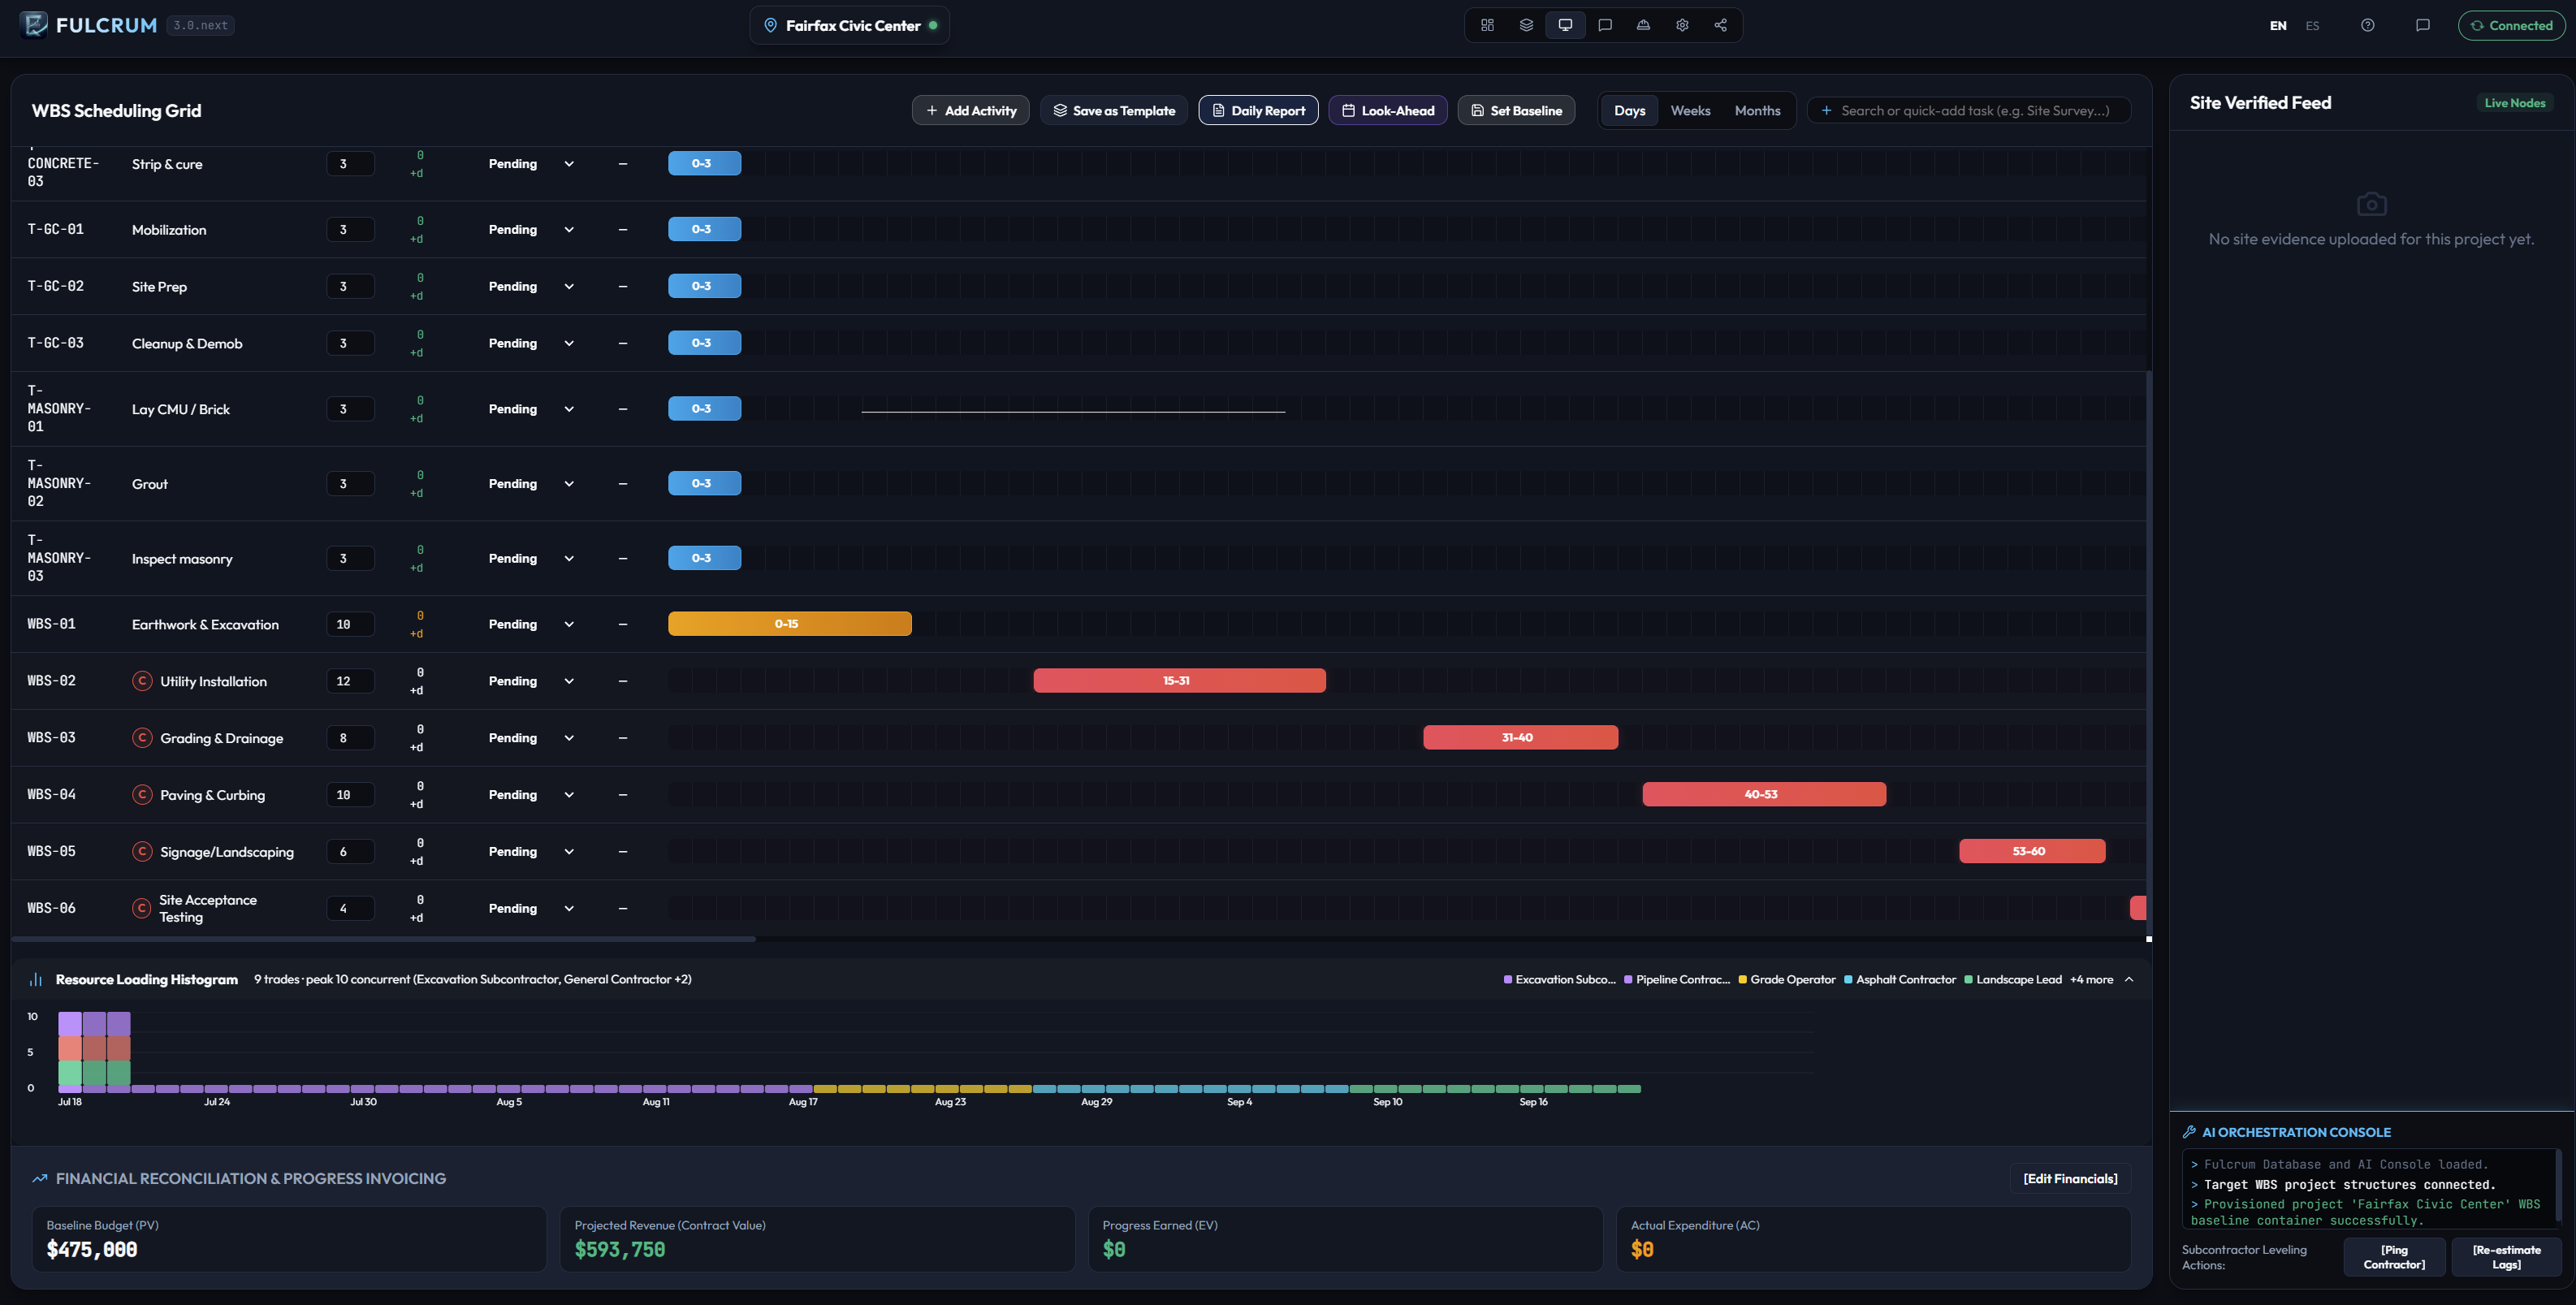This screenshot has width=2576, height=1305.
Task: Switch language to ES
Action: pos(2312,26)
